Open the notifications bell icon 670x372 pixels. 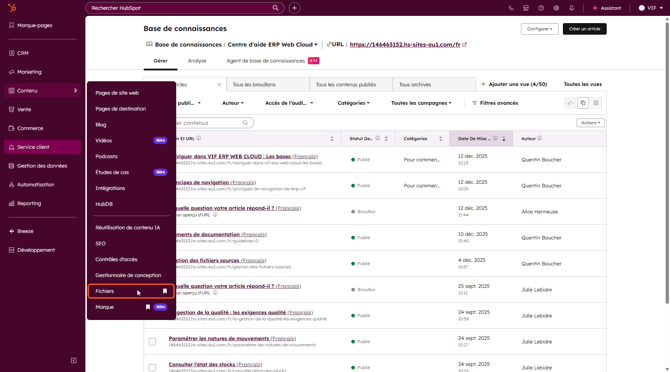click(x=571, y=8)
